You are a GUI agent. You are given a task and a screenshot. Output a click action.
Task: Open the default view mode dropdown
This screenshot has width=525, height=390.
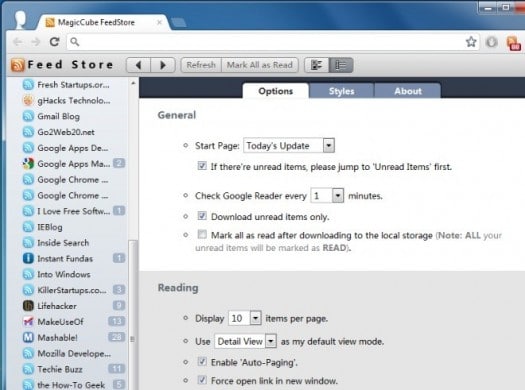245,341
